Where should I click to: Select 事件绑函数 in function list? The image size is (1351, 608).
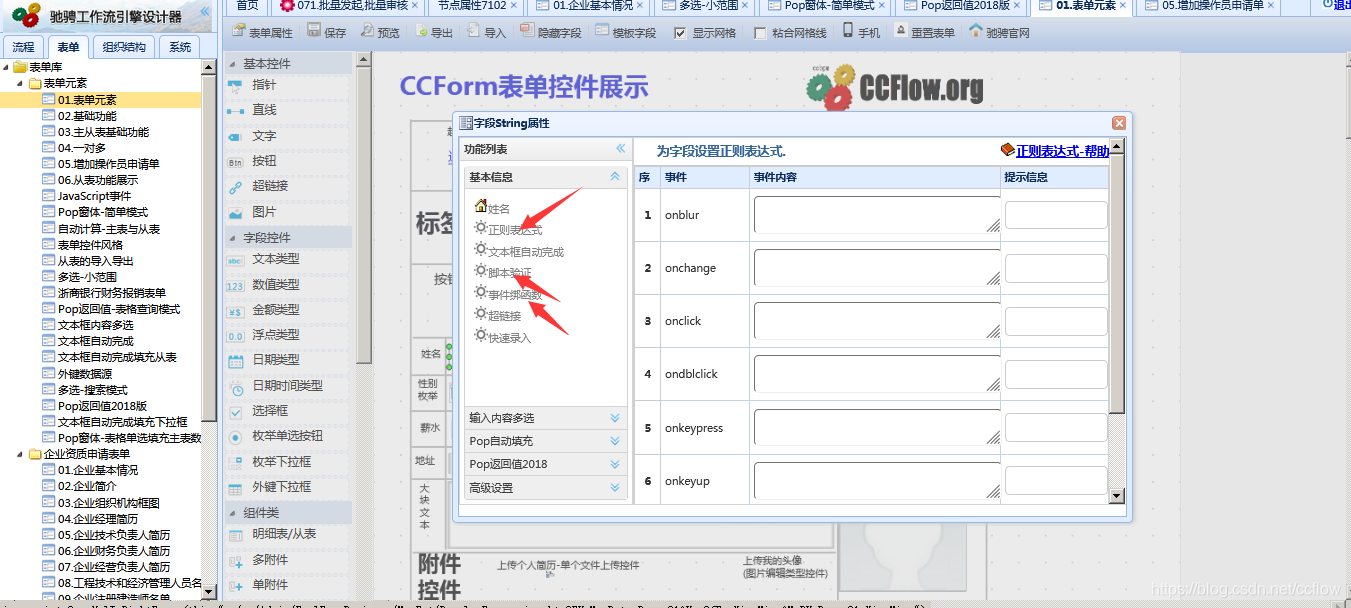(515, 295)
